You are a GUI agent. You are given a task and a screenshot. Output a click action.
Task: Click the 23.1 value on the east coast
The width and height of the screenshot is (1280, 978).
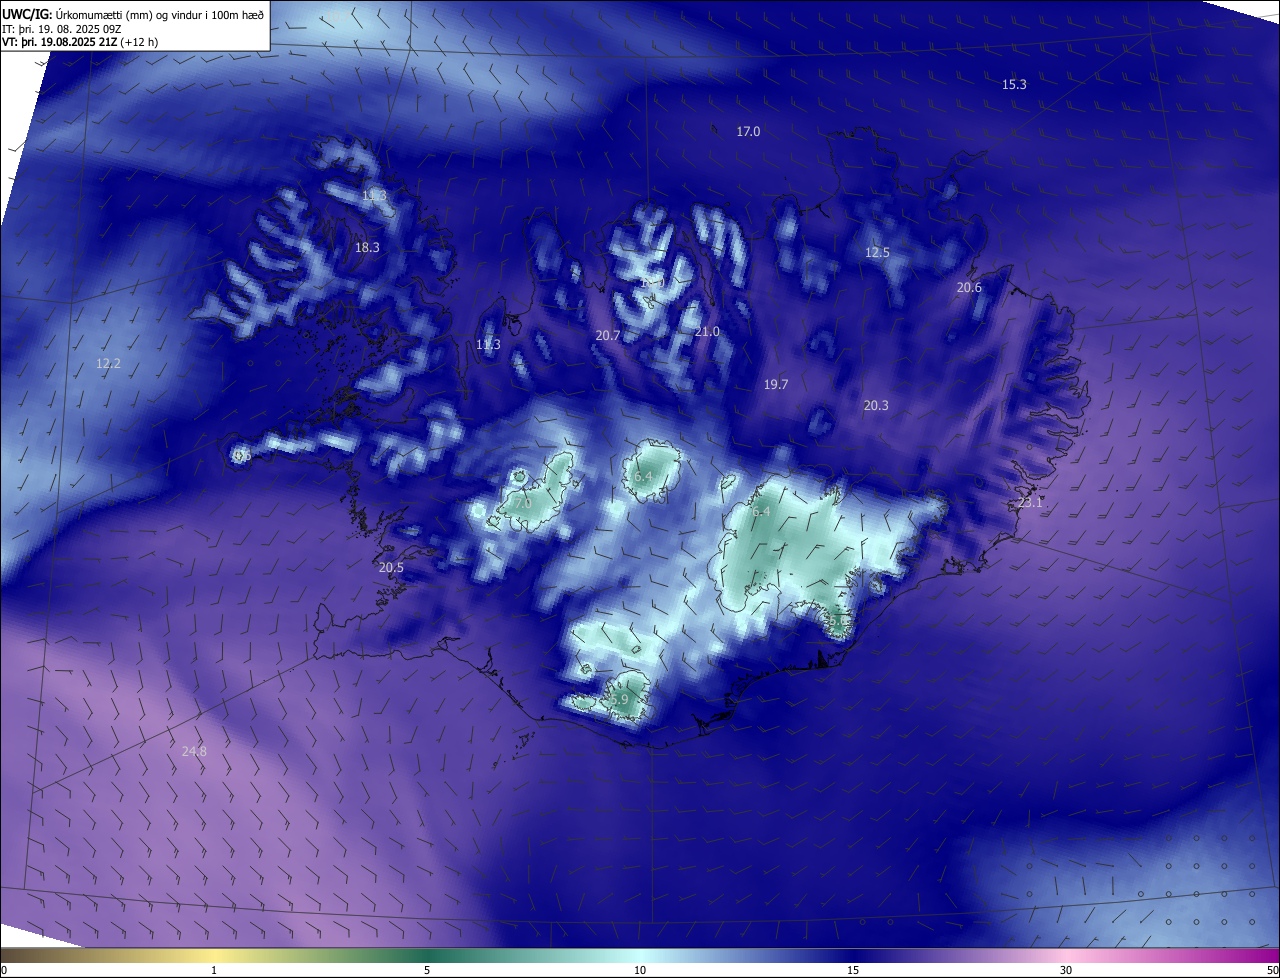tap(1029, 503)
